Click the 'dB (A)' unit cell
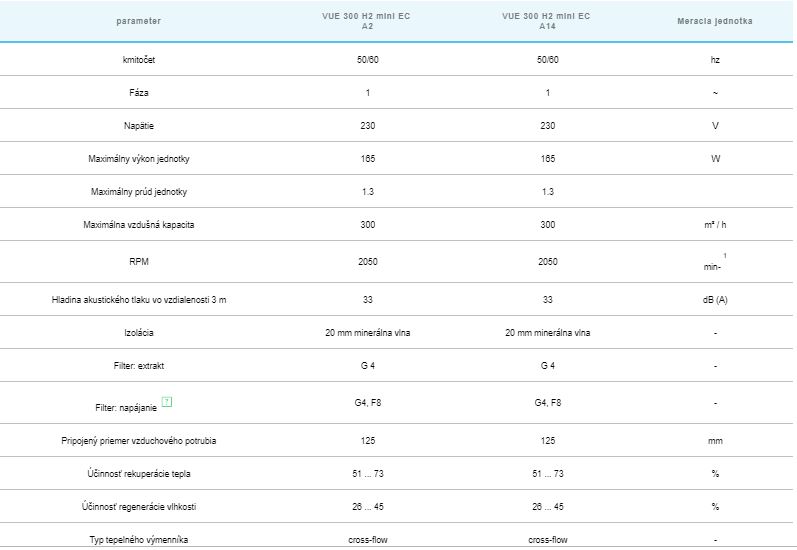This screenshot has width=797, height=550. [x=714, y=300]
